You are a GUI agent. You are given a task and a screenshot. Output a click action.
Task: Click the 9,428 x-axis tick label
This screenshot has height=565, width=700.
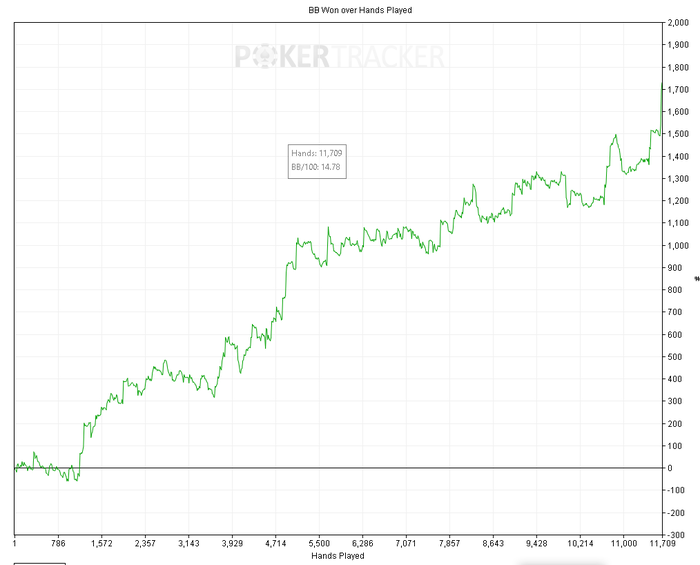click(x=537, y=543)
